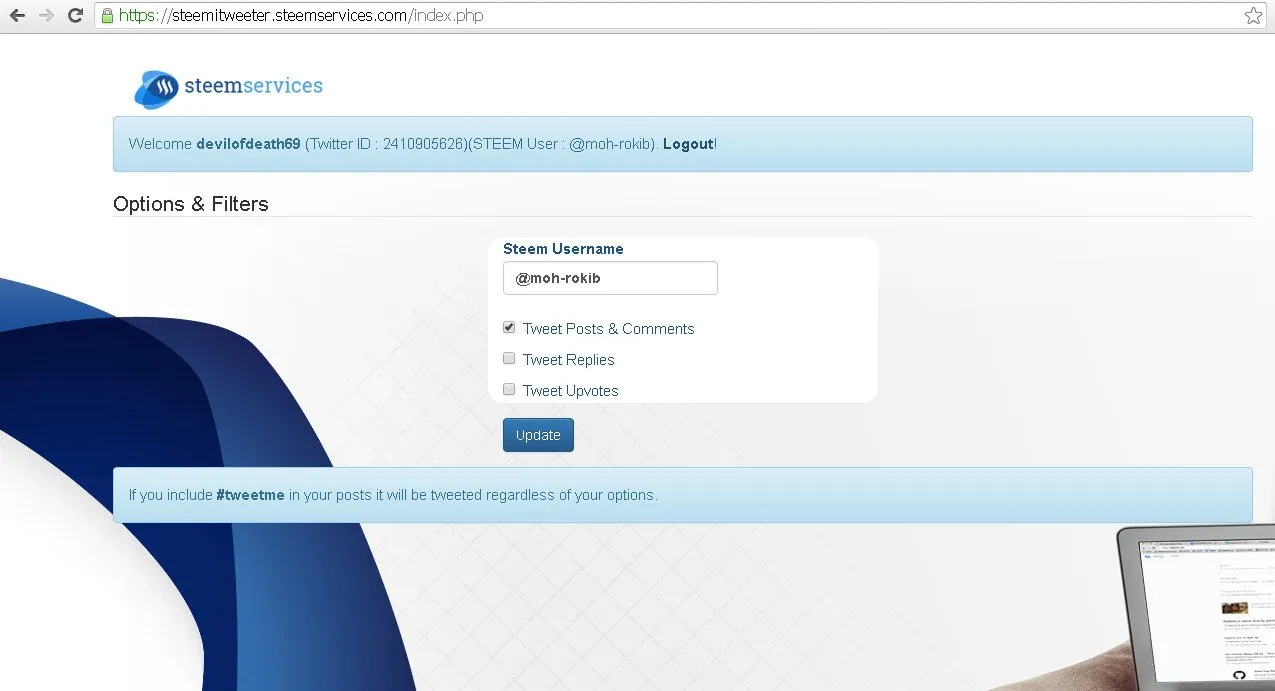The height and width of the screenshot is (691, 1275).
Task: Click the Tweet Upvotes label text
Action: coord(570,391)
